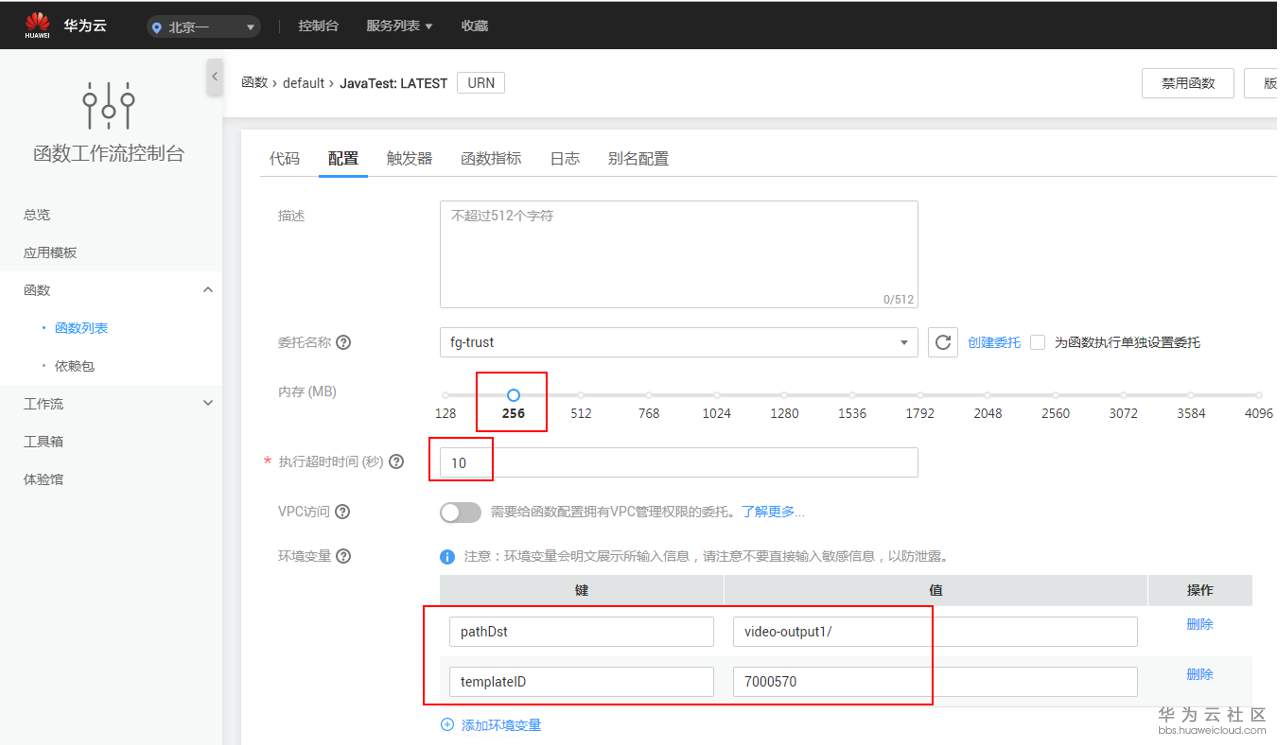The width and height of the screenshot is (1280, 745).
Task: Open the help icon next to 委托名称
Action: point(343,341)
